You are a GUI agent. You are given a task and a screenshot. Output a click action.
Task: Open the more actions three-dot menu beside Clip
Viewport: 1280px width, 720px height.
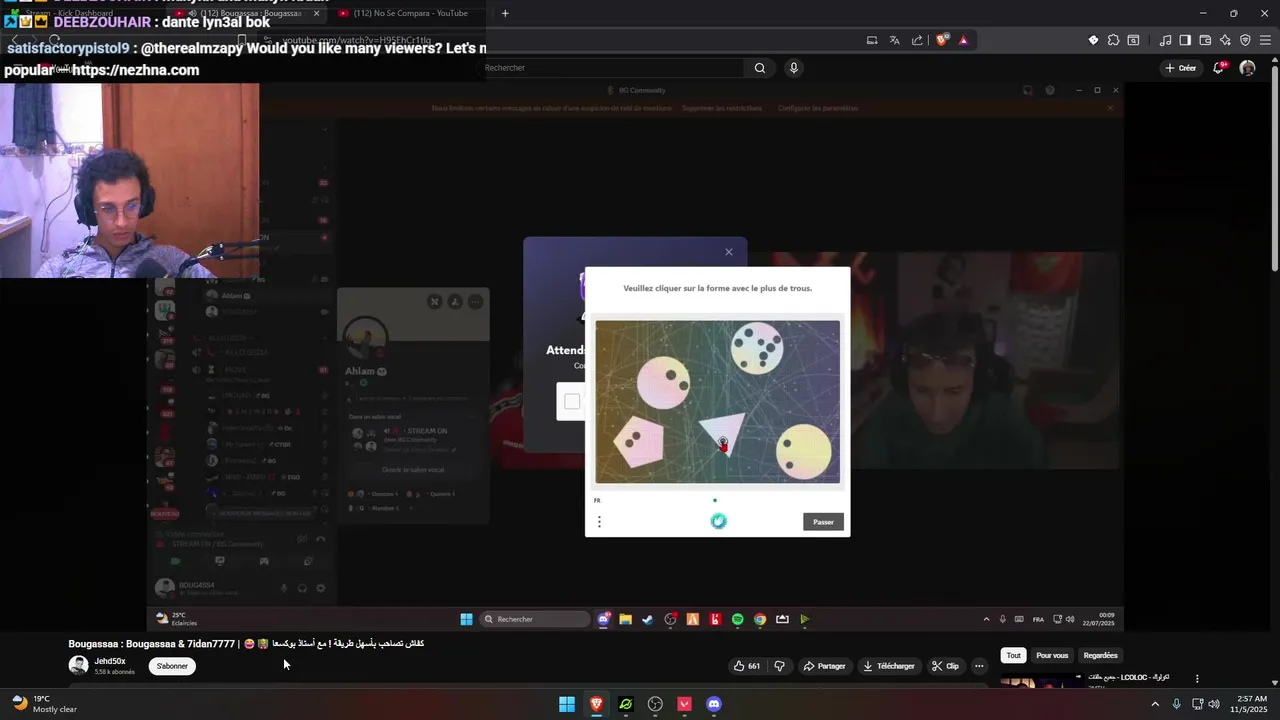click(x=979, y=666)
